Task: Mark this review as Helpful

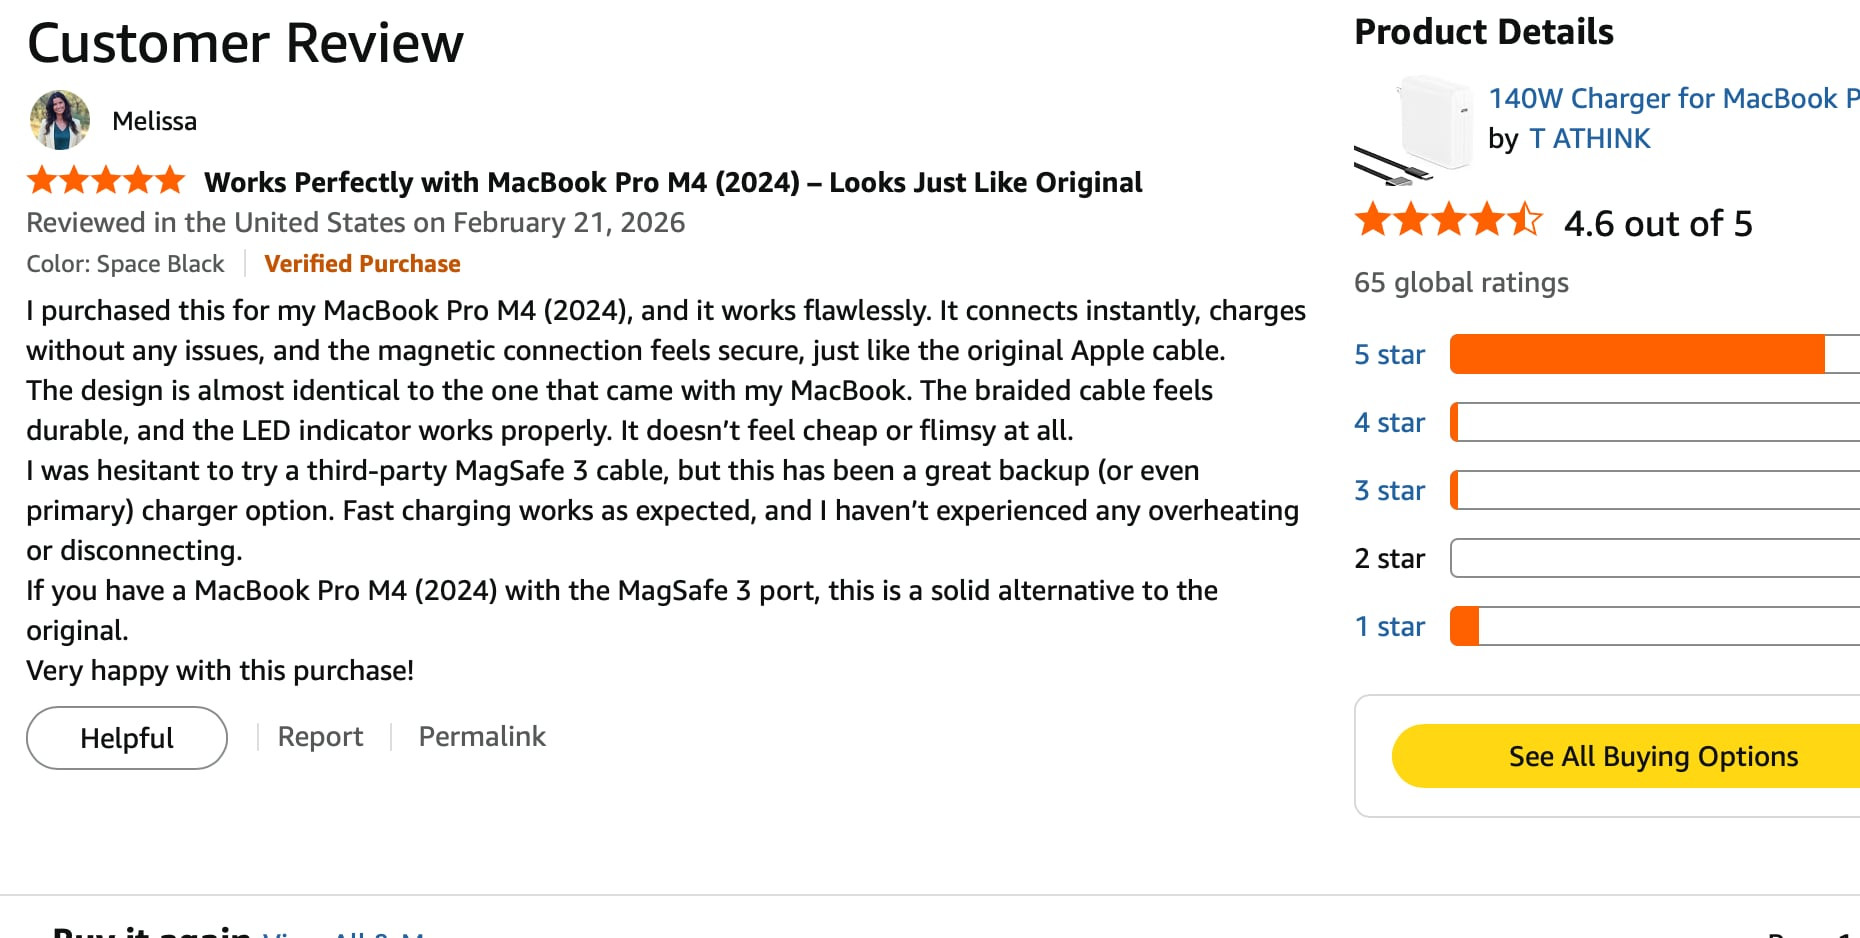Action: [127, 738]
